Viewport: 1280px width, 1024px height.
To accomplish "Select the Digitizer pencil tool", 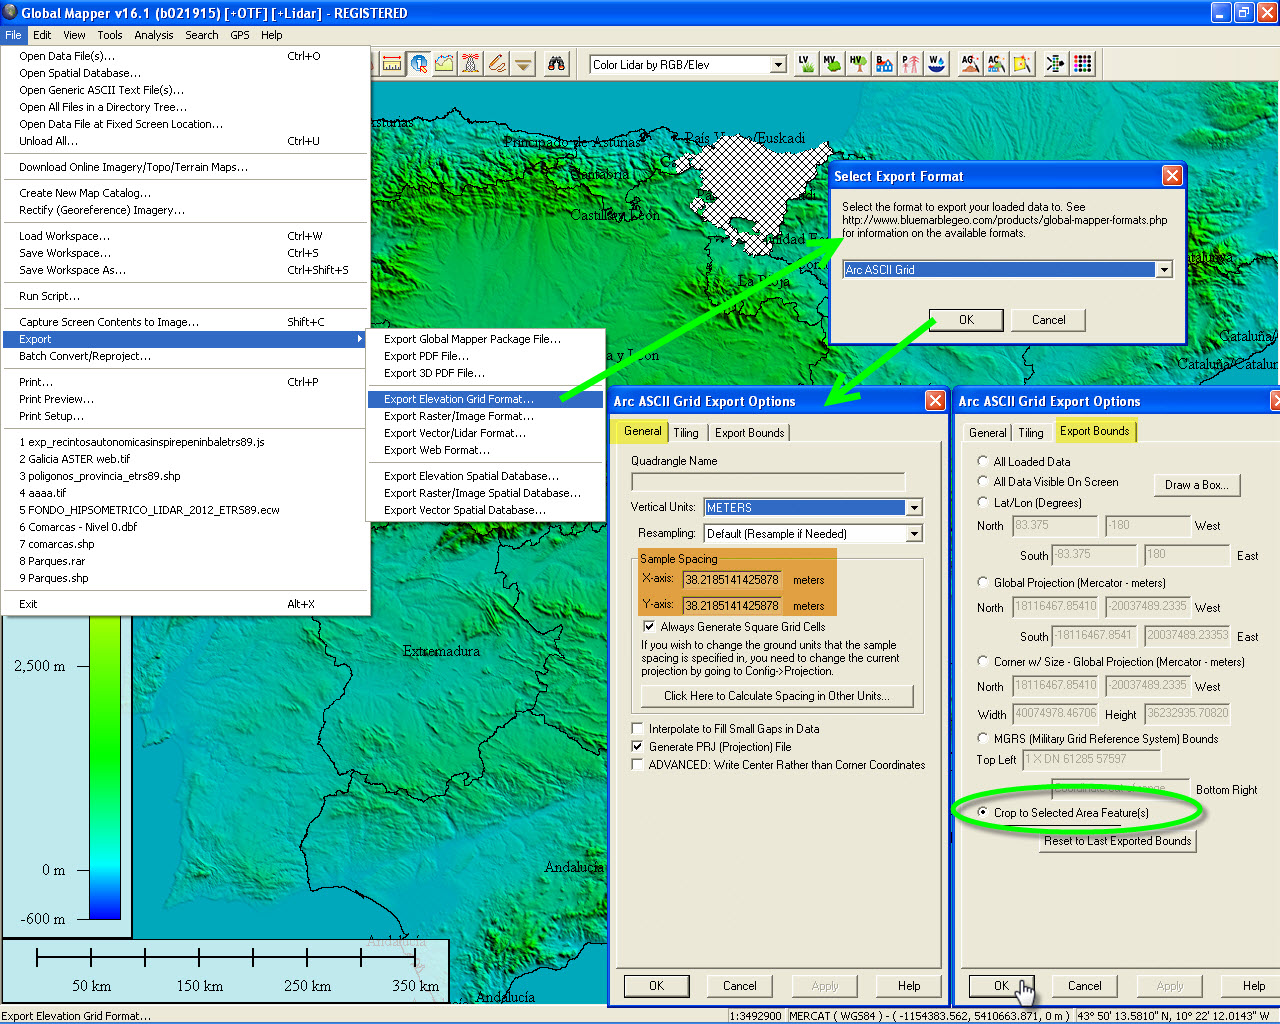I will 497,63.
